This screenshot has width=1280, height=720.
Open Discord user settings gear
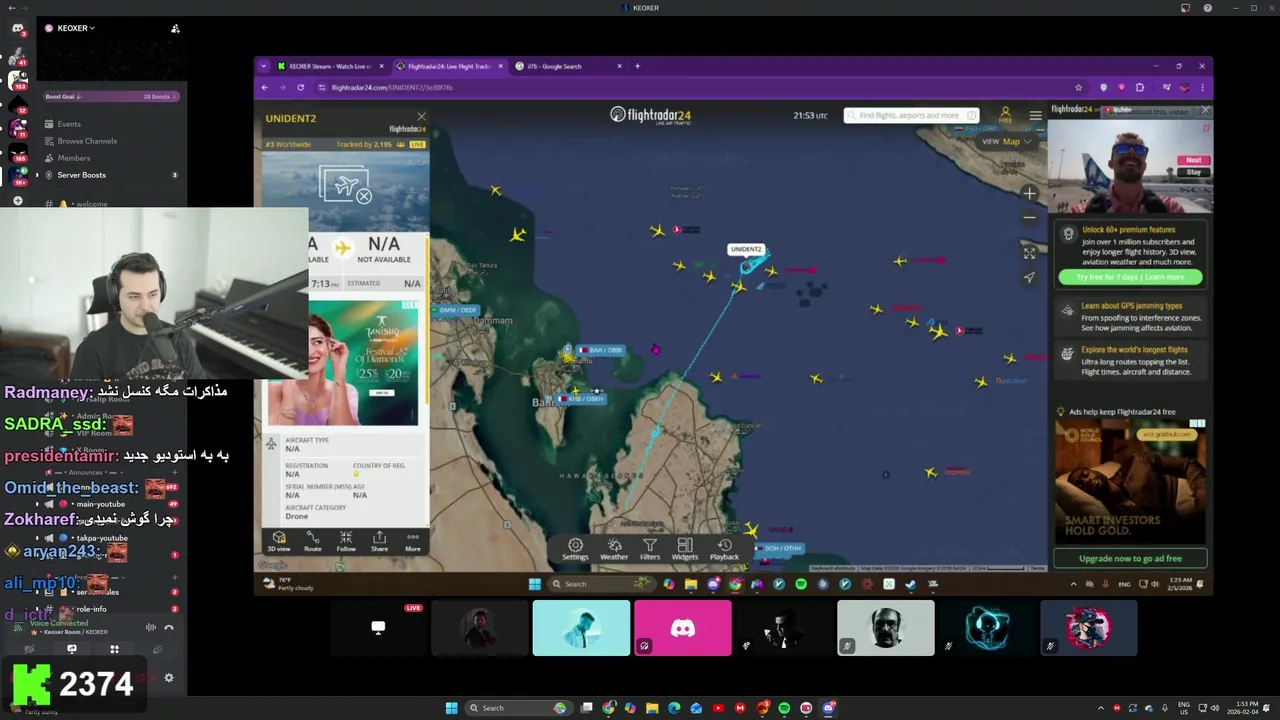(168, 678)
